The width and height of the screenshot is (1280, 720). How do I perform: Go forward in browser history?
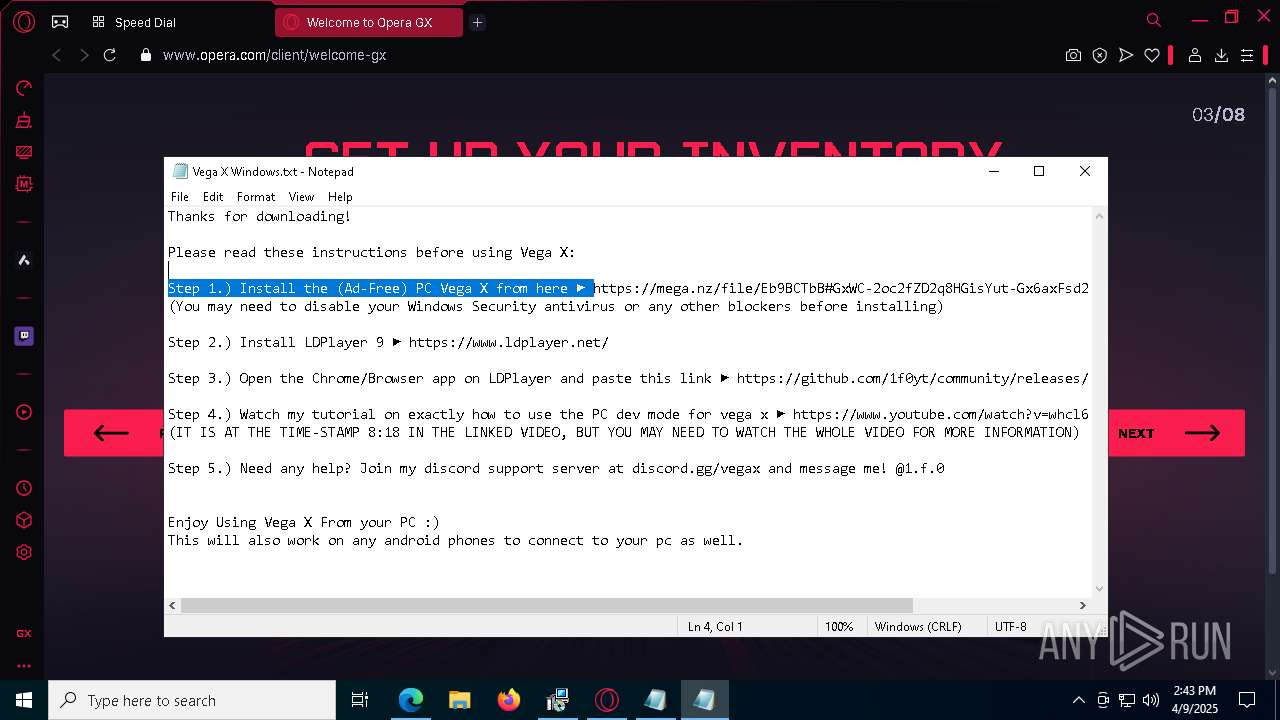84,56
